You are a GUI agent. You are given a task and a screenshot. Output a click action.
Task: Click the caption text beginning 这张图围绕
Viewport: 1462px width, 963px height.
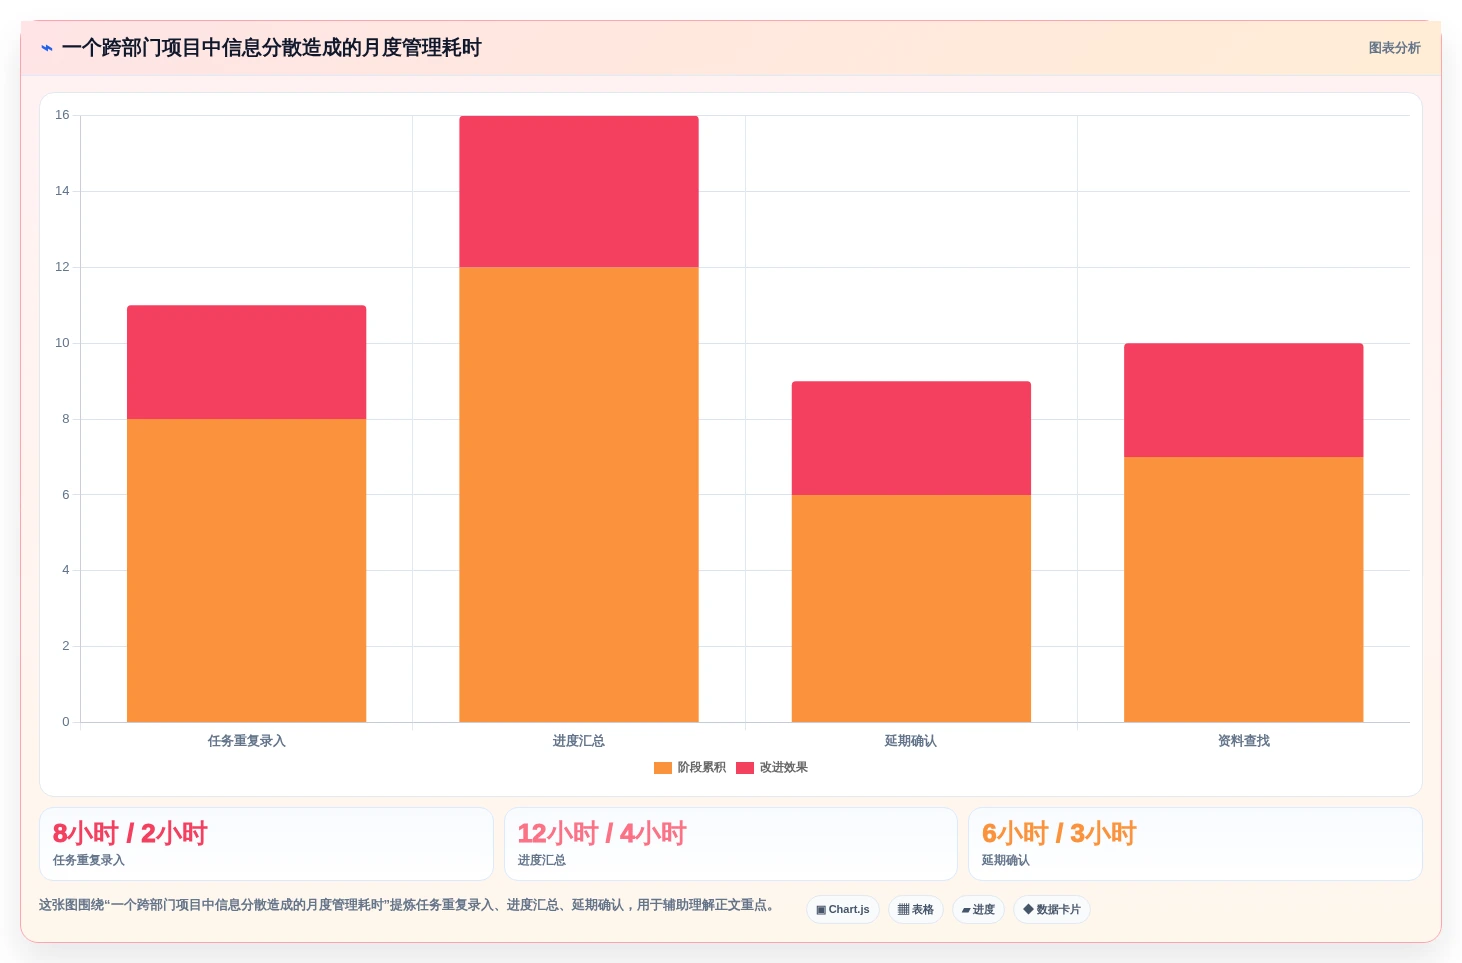pos(407,905)
